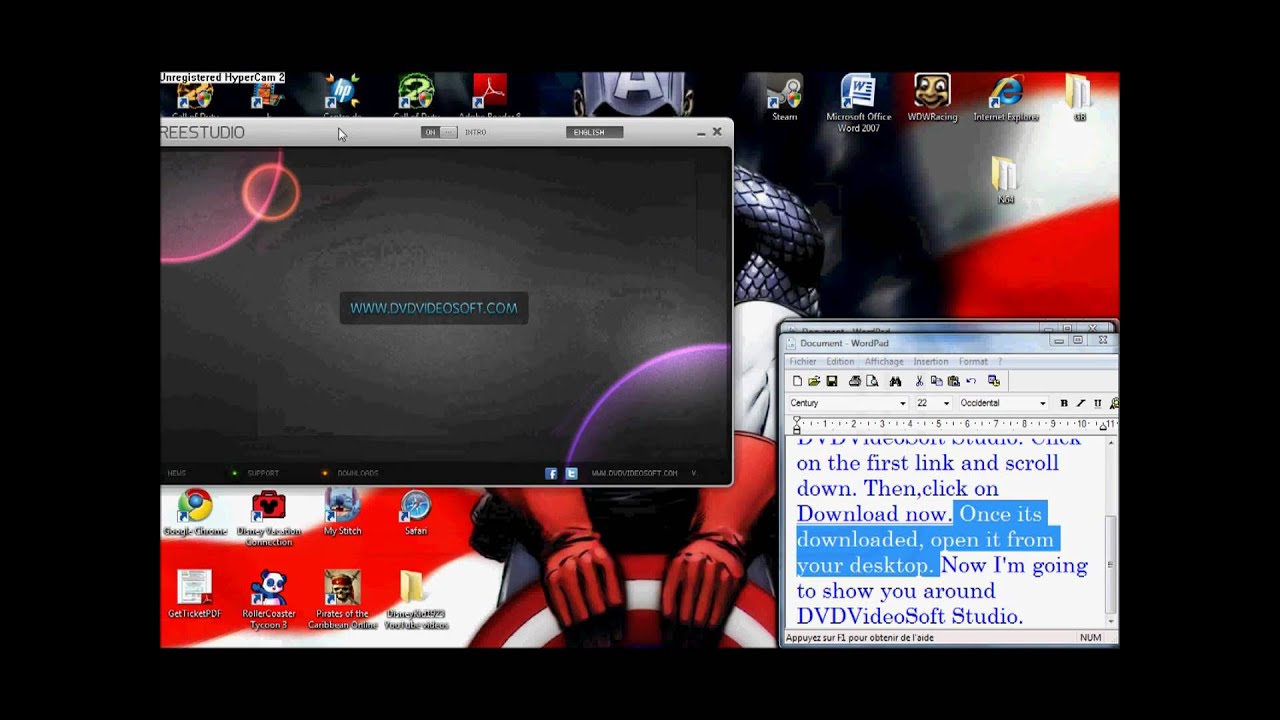Click the right indent marker on WordPad ruler
The image size is (1280, 720).
click(x=1102, y=427)
